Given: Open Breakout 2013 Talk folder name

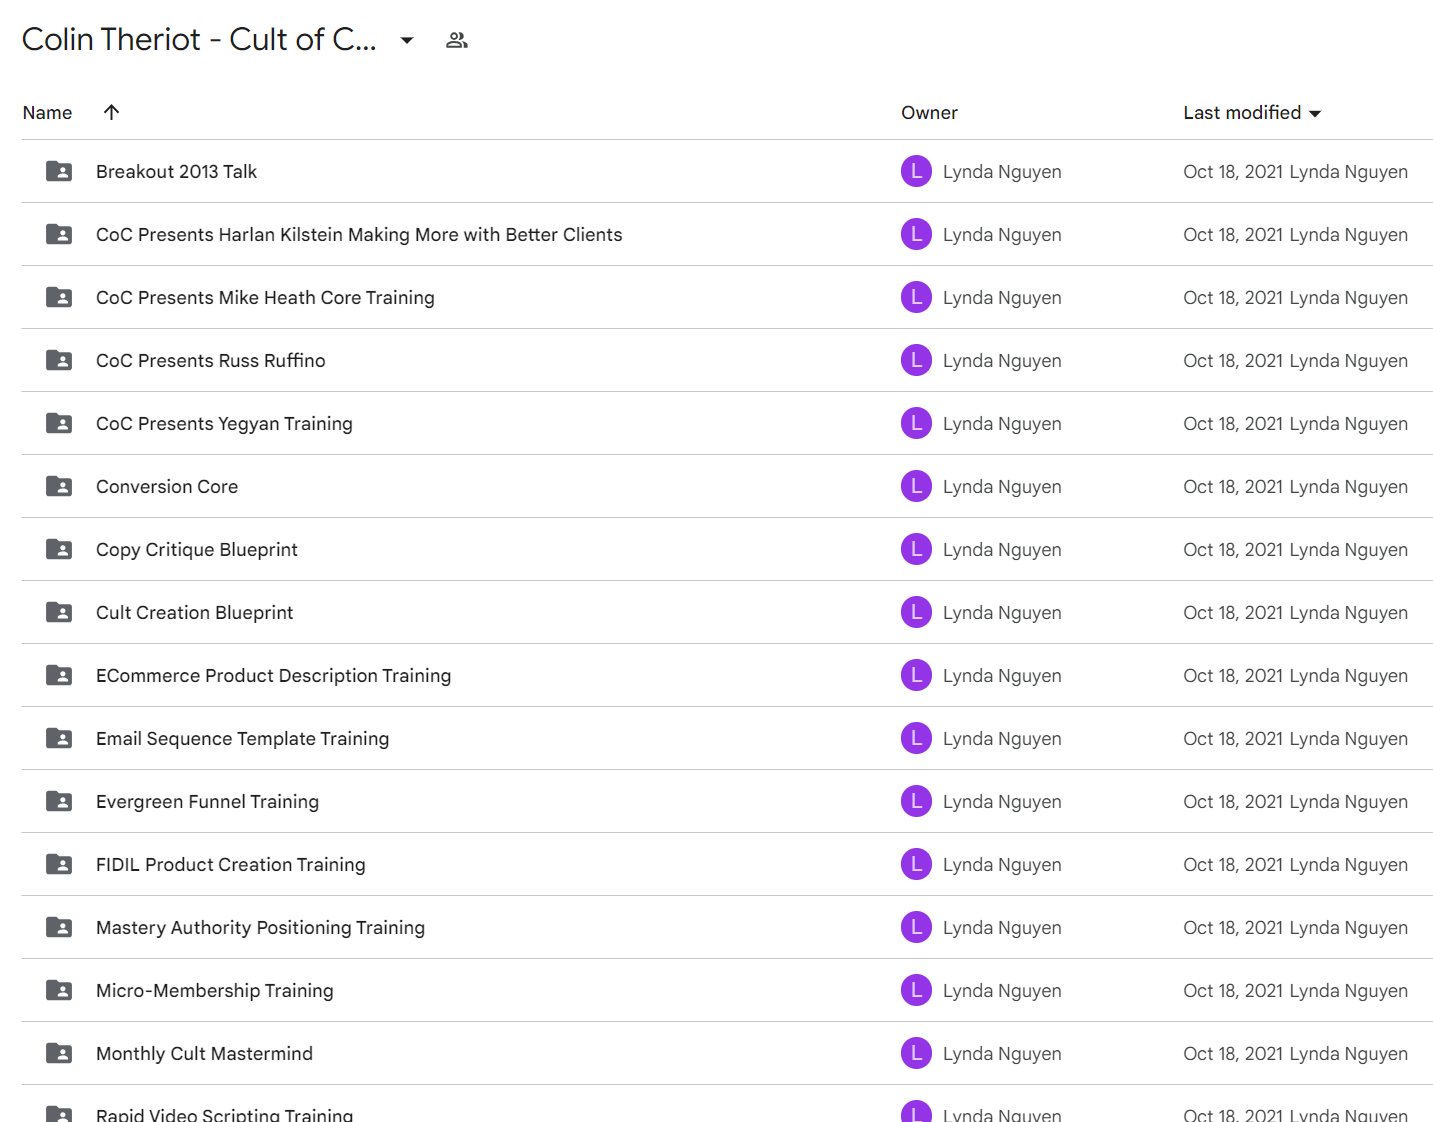Looking at the screenshot, I should pos(176,172).
